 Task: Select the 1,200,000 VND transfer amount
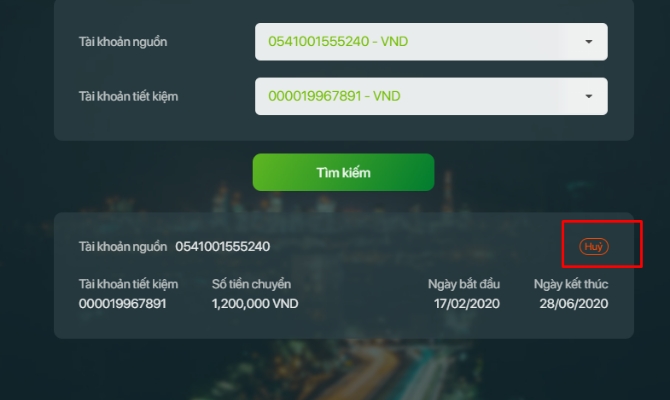point(255,304)
